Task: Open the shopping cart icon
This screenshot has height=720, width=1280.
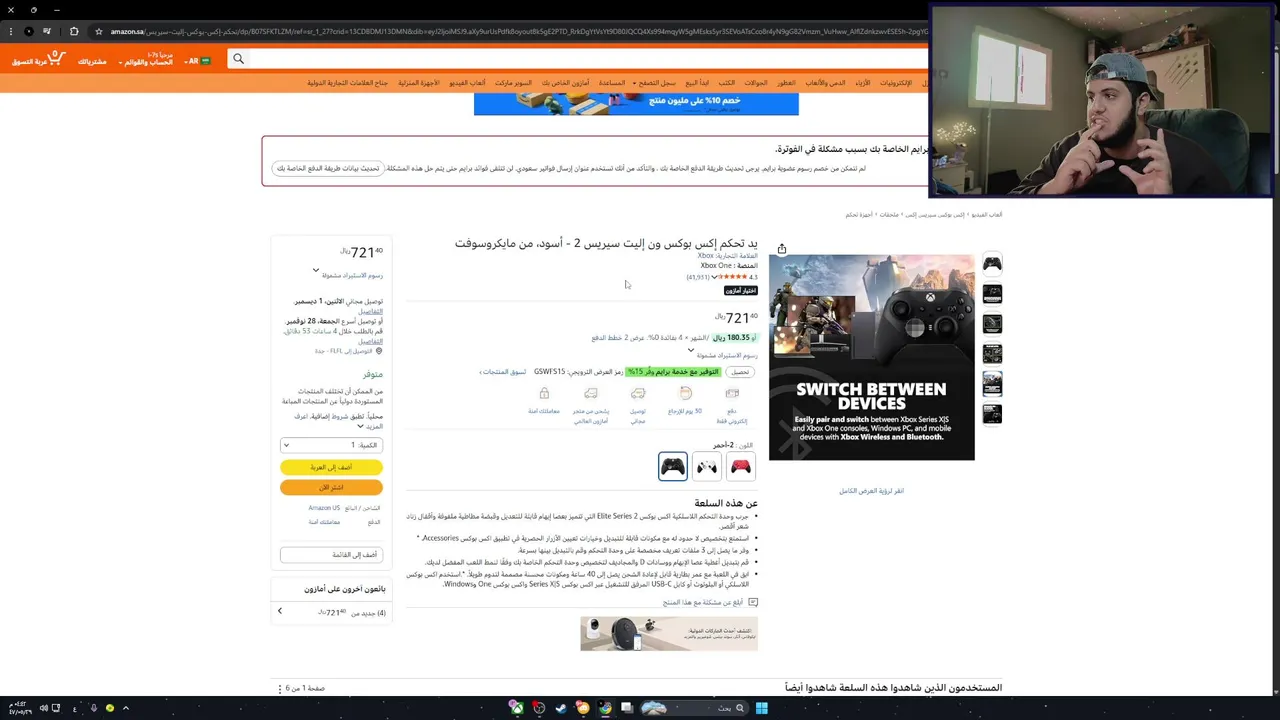Action: pos(56,58)
